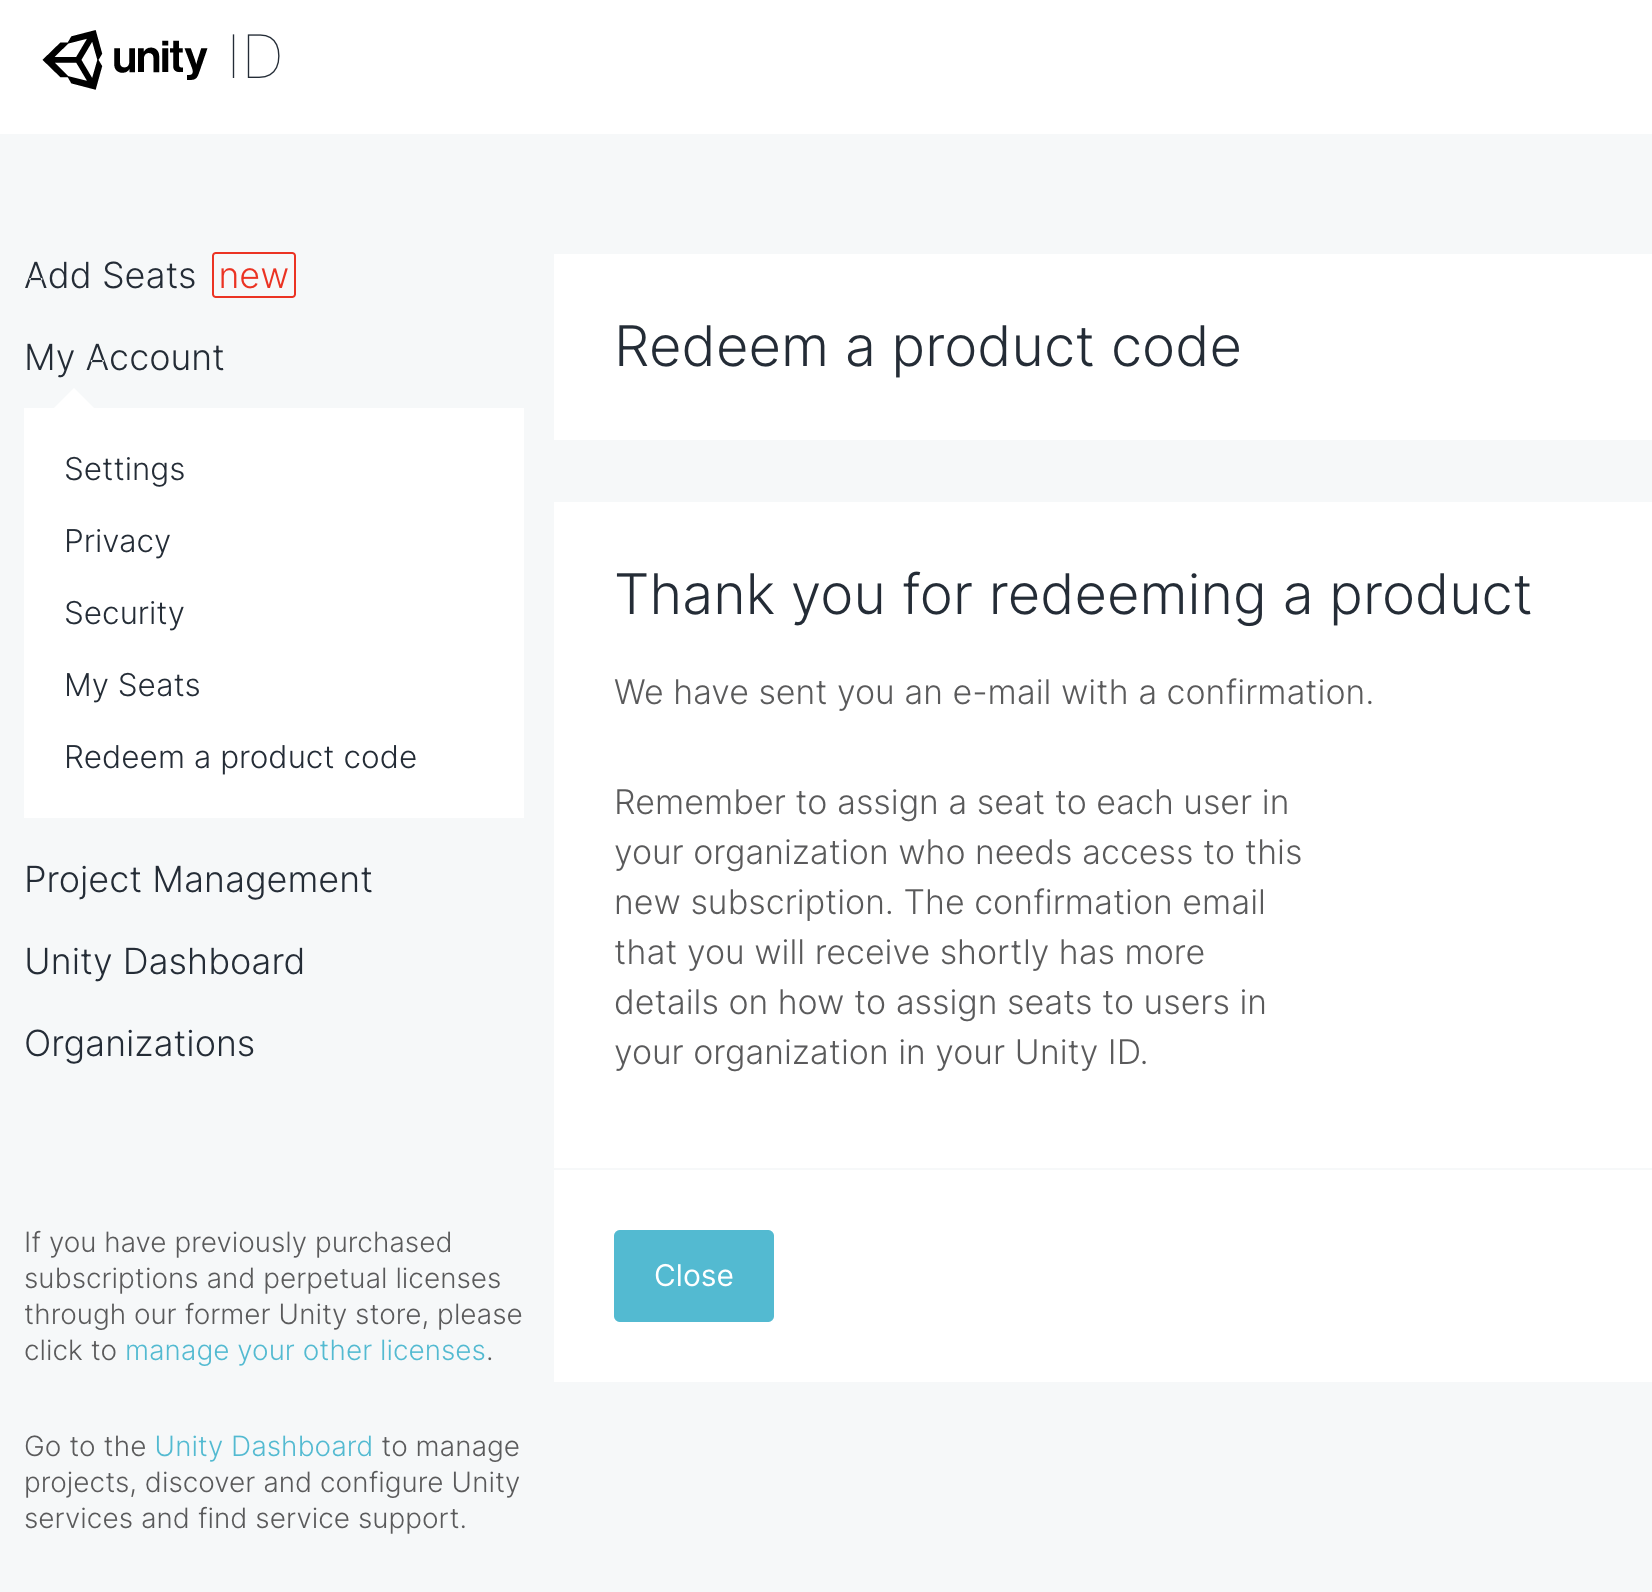Collapse the My Account section
This screenshot has width=1652, height=1592.
pyautogui.click(x=124, y=357)
